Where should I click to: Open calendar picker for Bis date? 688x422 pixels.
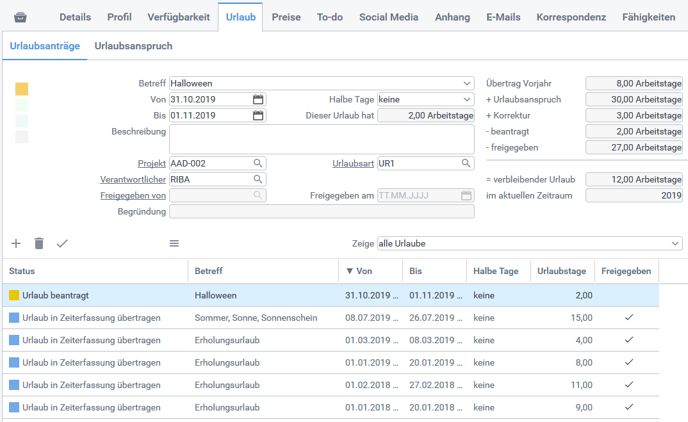tap(258, 116)
